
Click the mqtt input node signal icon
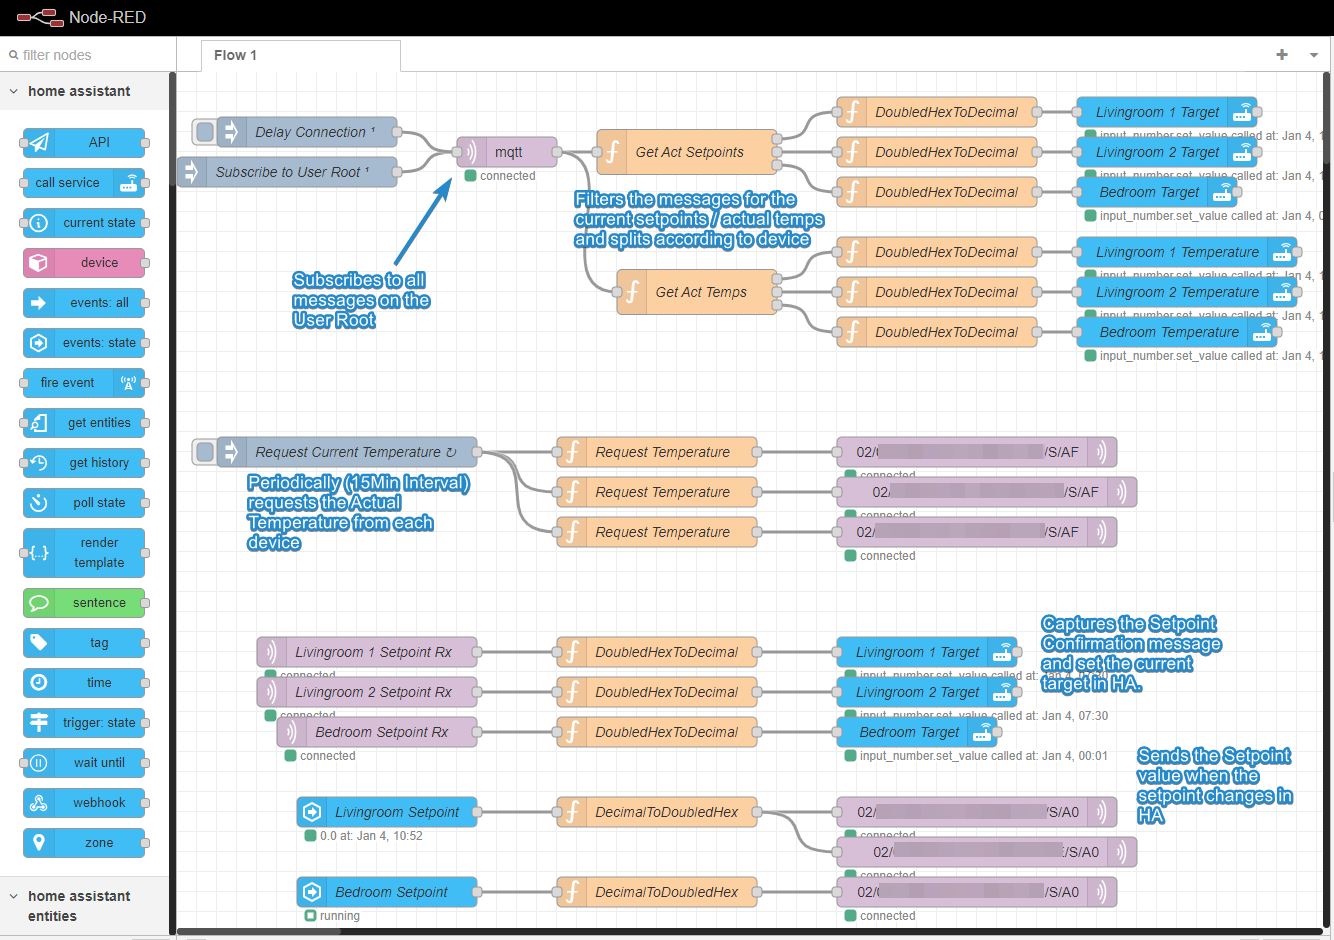471,152
